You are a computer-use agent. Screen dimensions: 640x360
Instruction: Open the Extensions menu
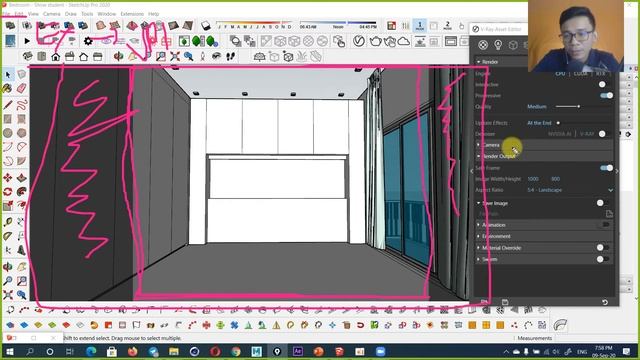132,14
